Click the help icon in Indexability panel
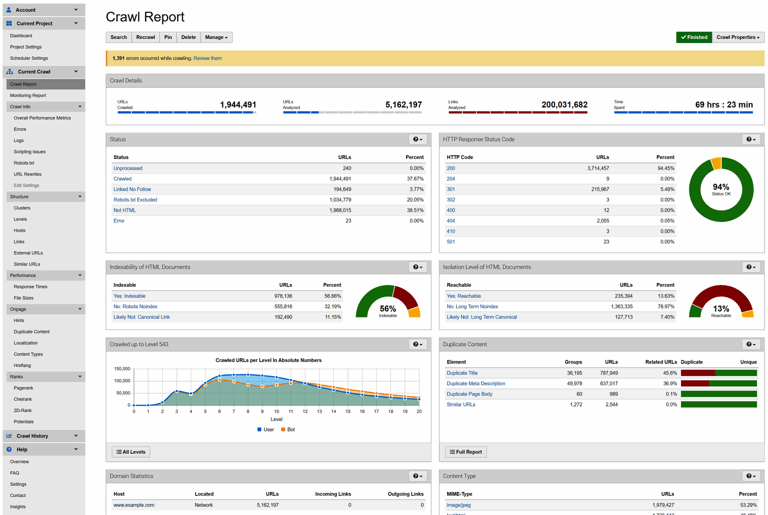Viewport: 768px width, 515px height. click(x=417, y=267)
